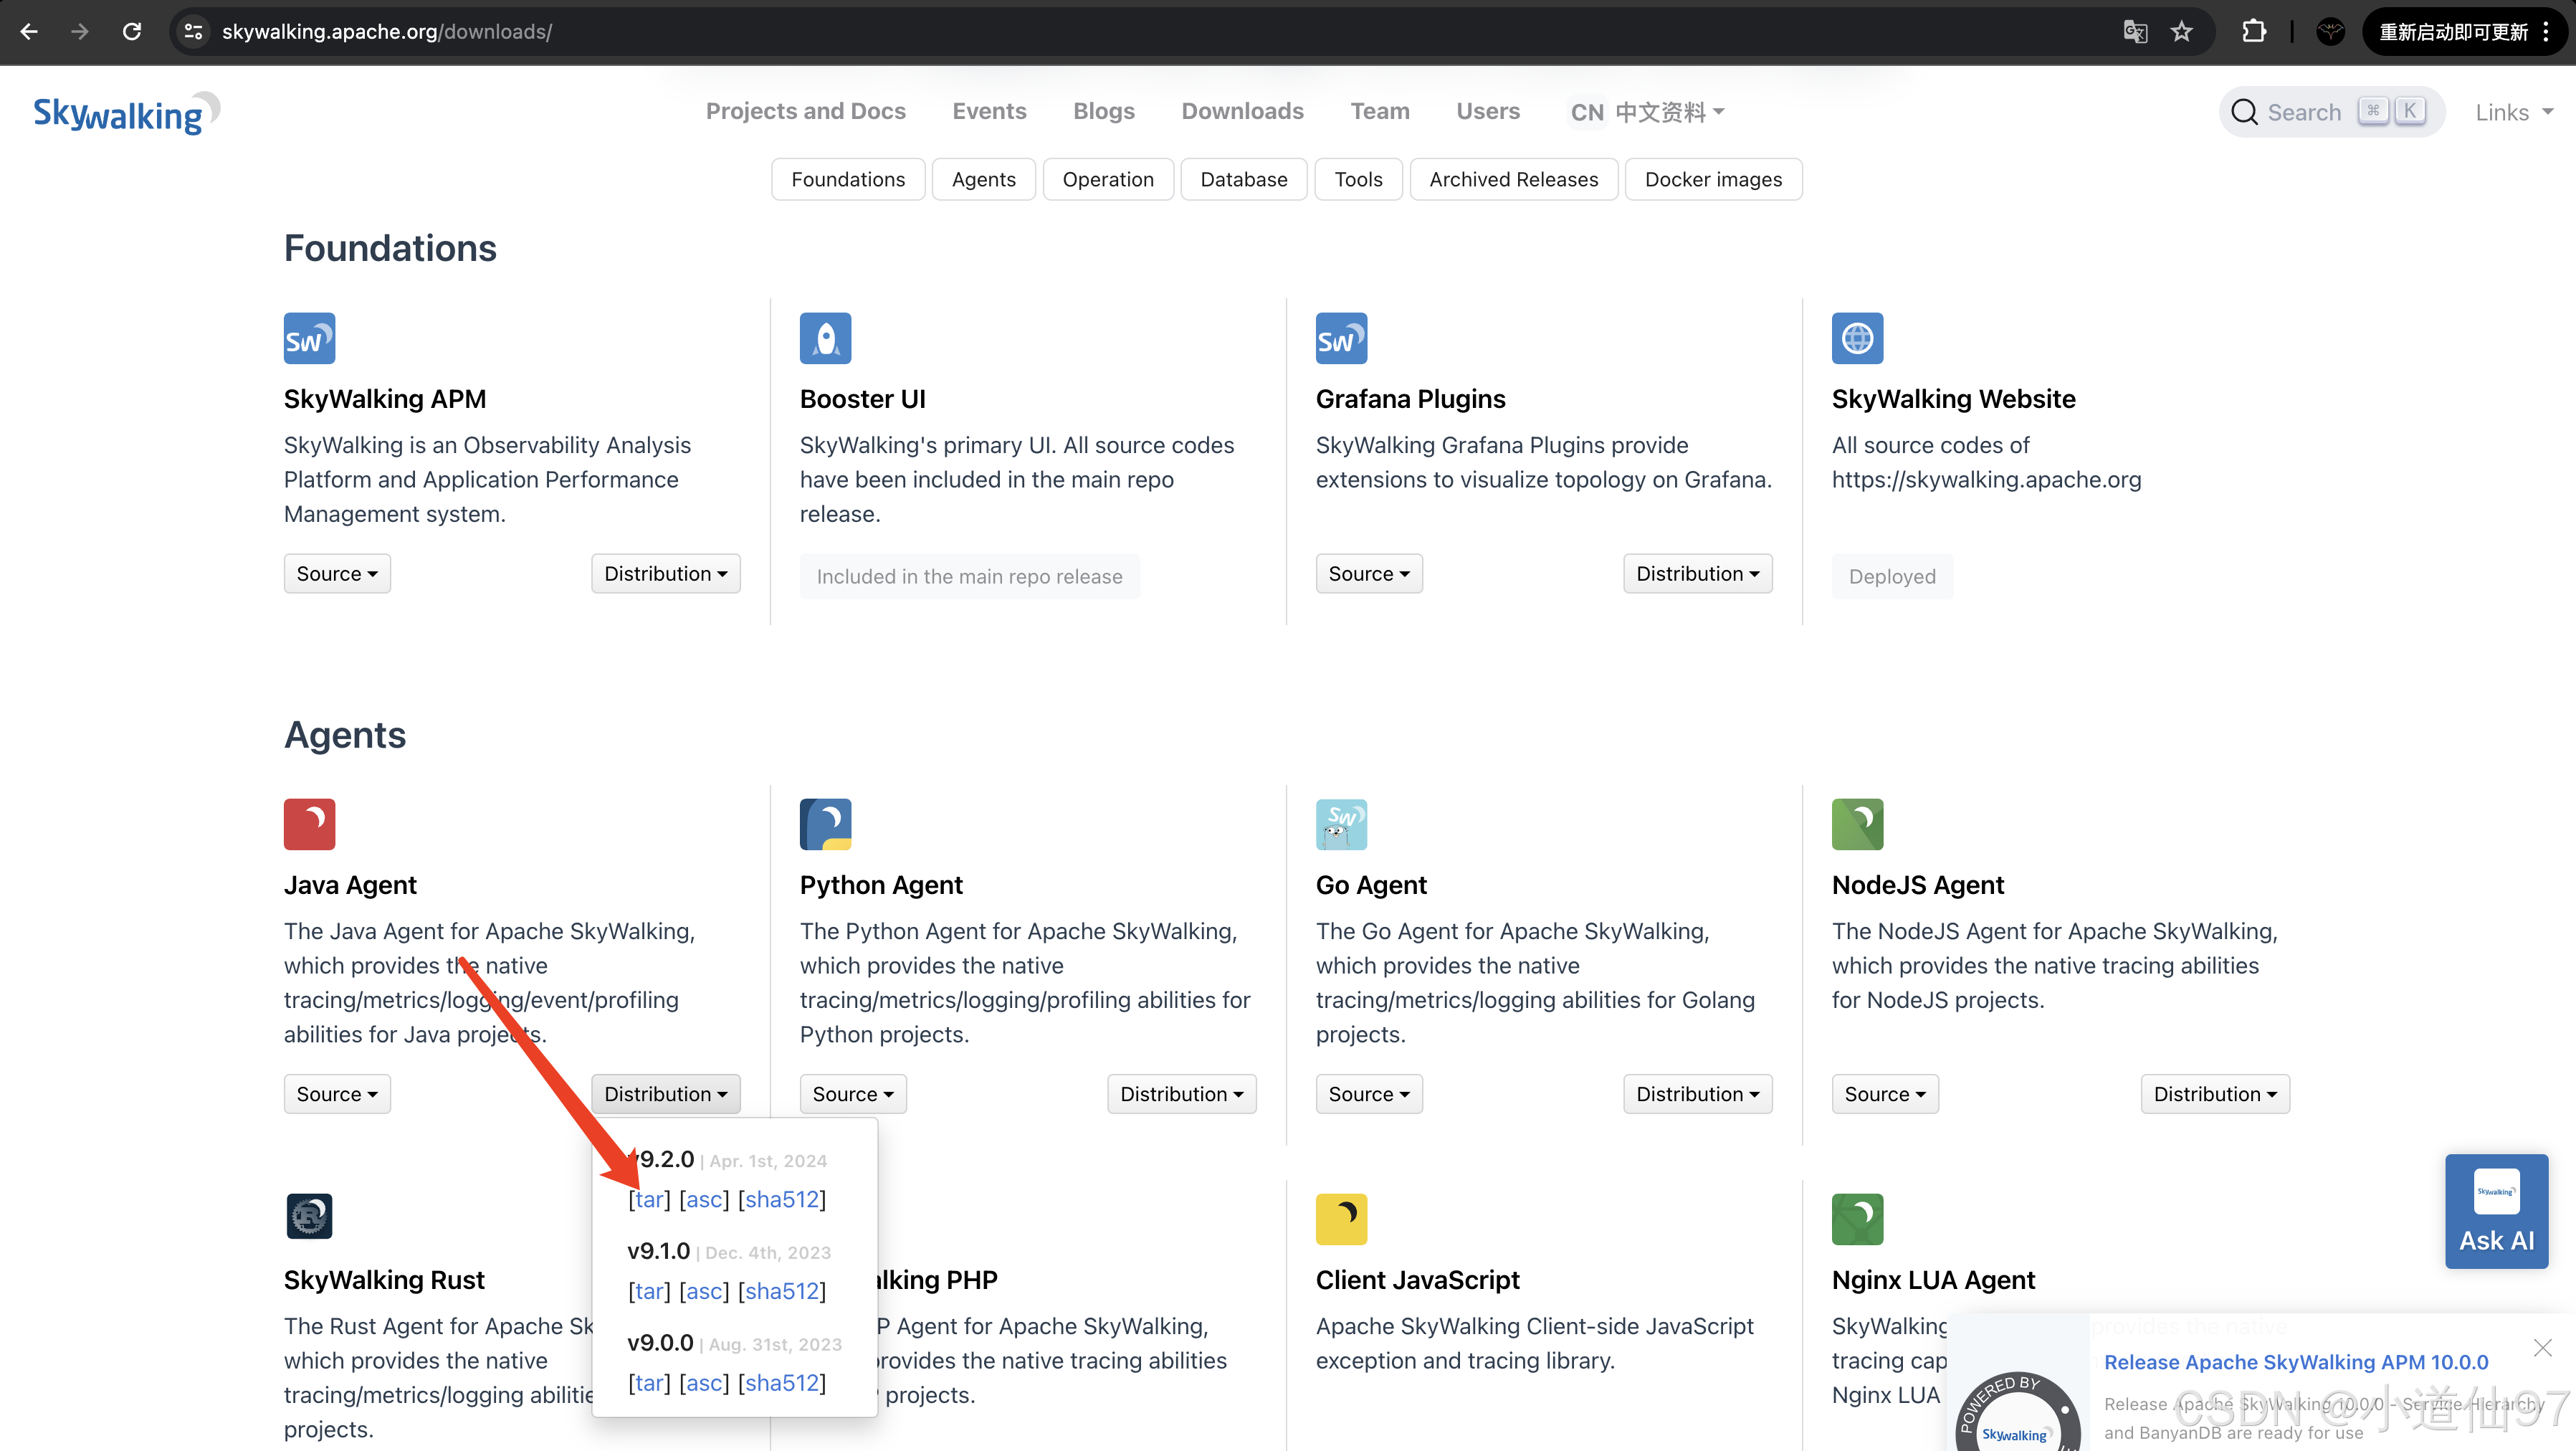Reload the page with refresh icon
The image size is (2576, 1451).
point(132,31)
